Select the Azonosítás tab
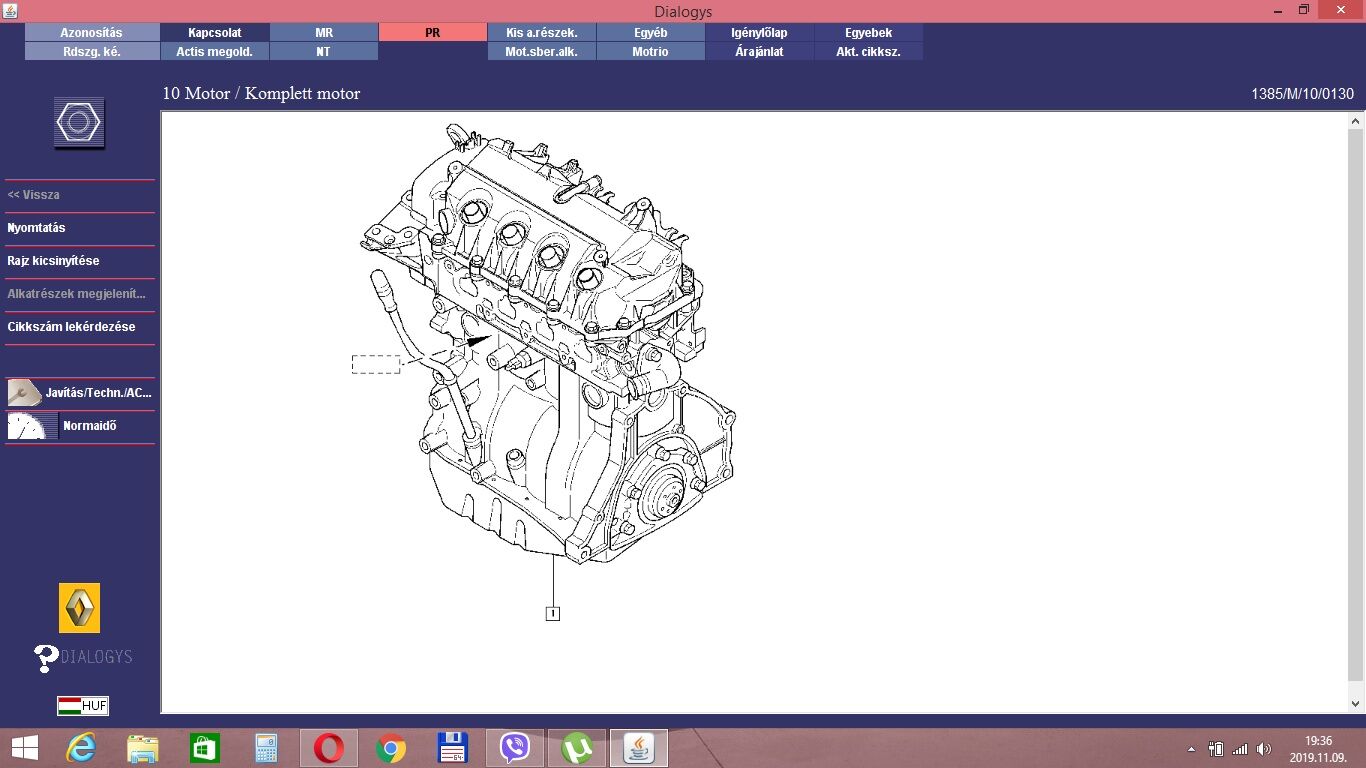This screenshot has width=1366, height=768. (91, 32)
